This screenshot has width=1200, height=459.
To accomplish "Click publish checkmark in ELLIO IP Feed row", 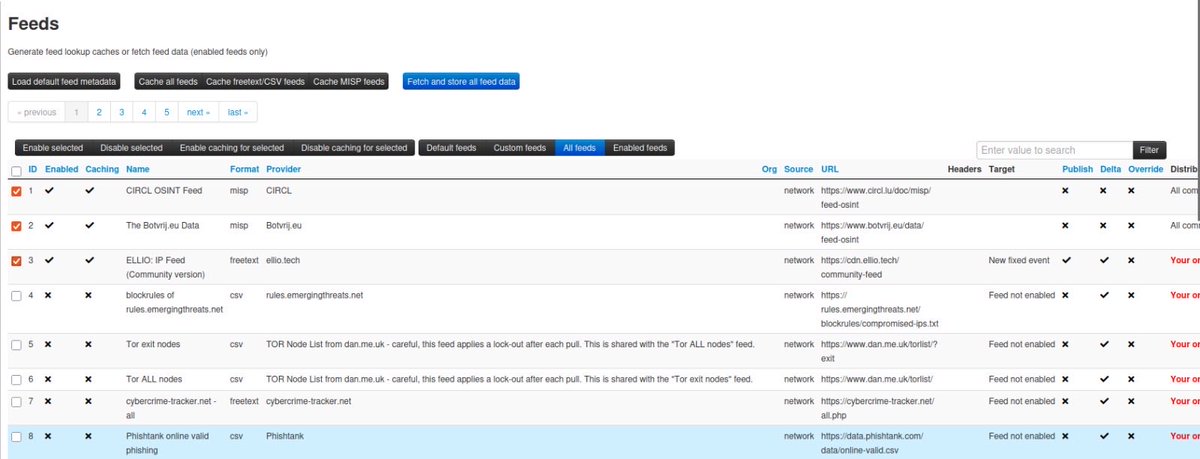I will tap(1067, 260).
